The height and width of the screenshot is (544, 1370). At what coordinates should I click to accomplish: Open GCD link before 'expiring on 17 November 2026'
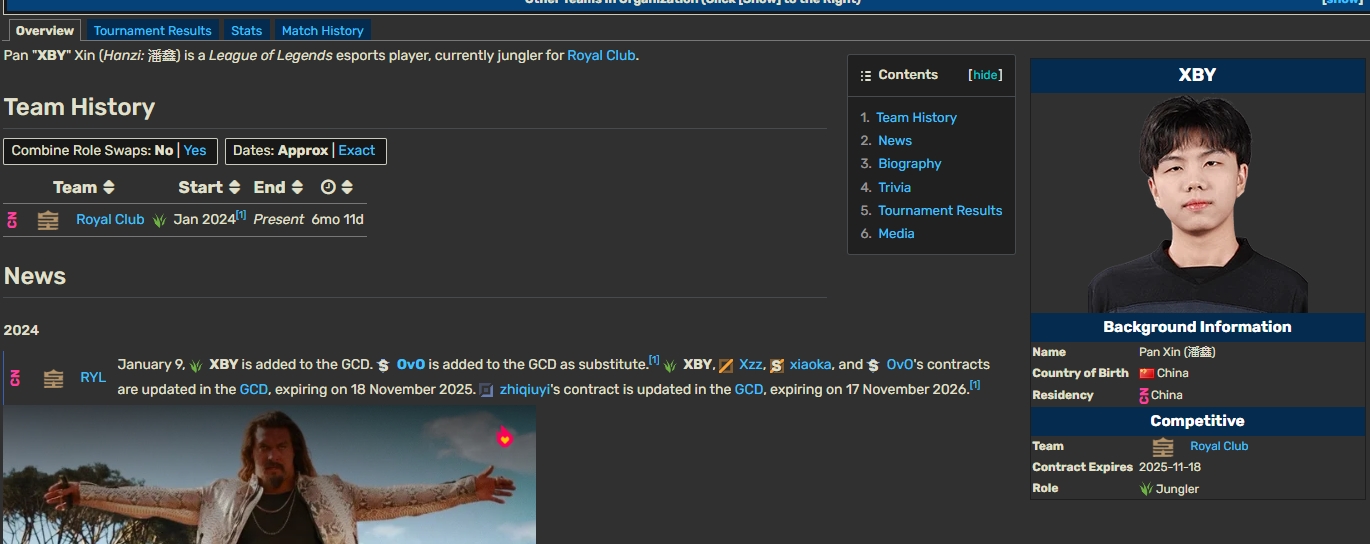point(749,389)
